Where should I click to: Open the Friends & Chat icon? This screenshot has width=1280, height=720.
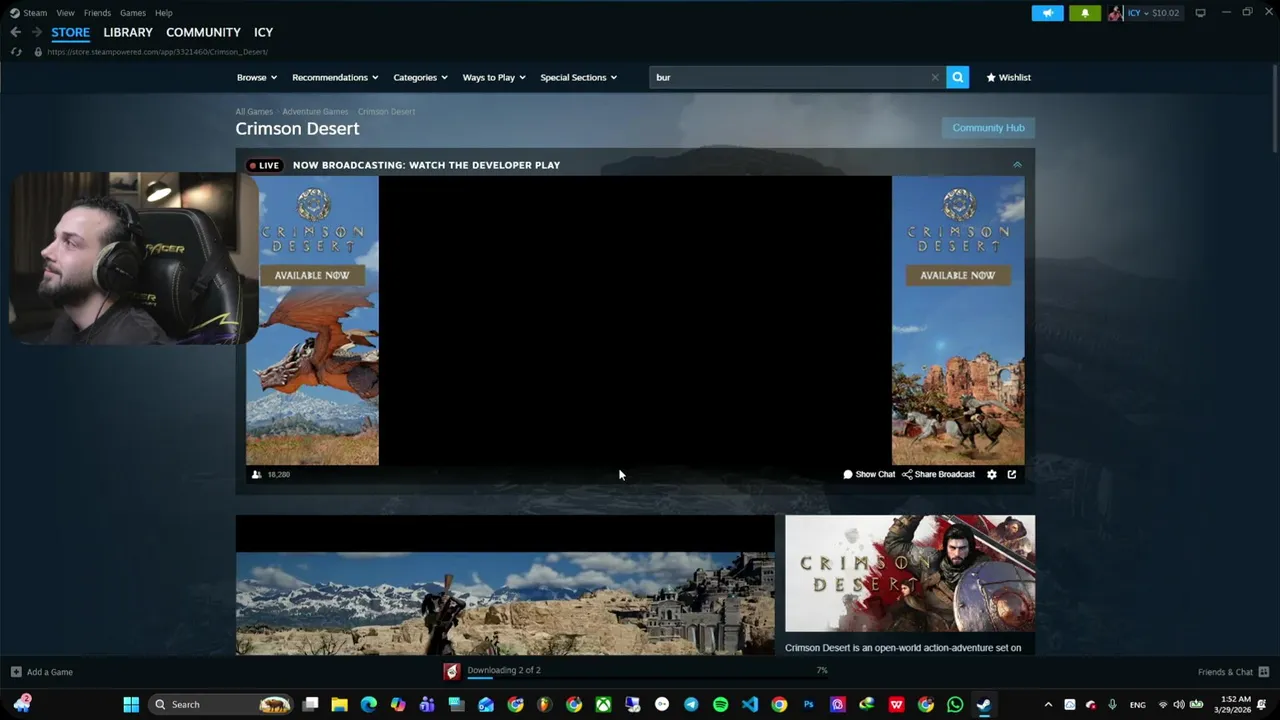[1263, 672]
